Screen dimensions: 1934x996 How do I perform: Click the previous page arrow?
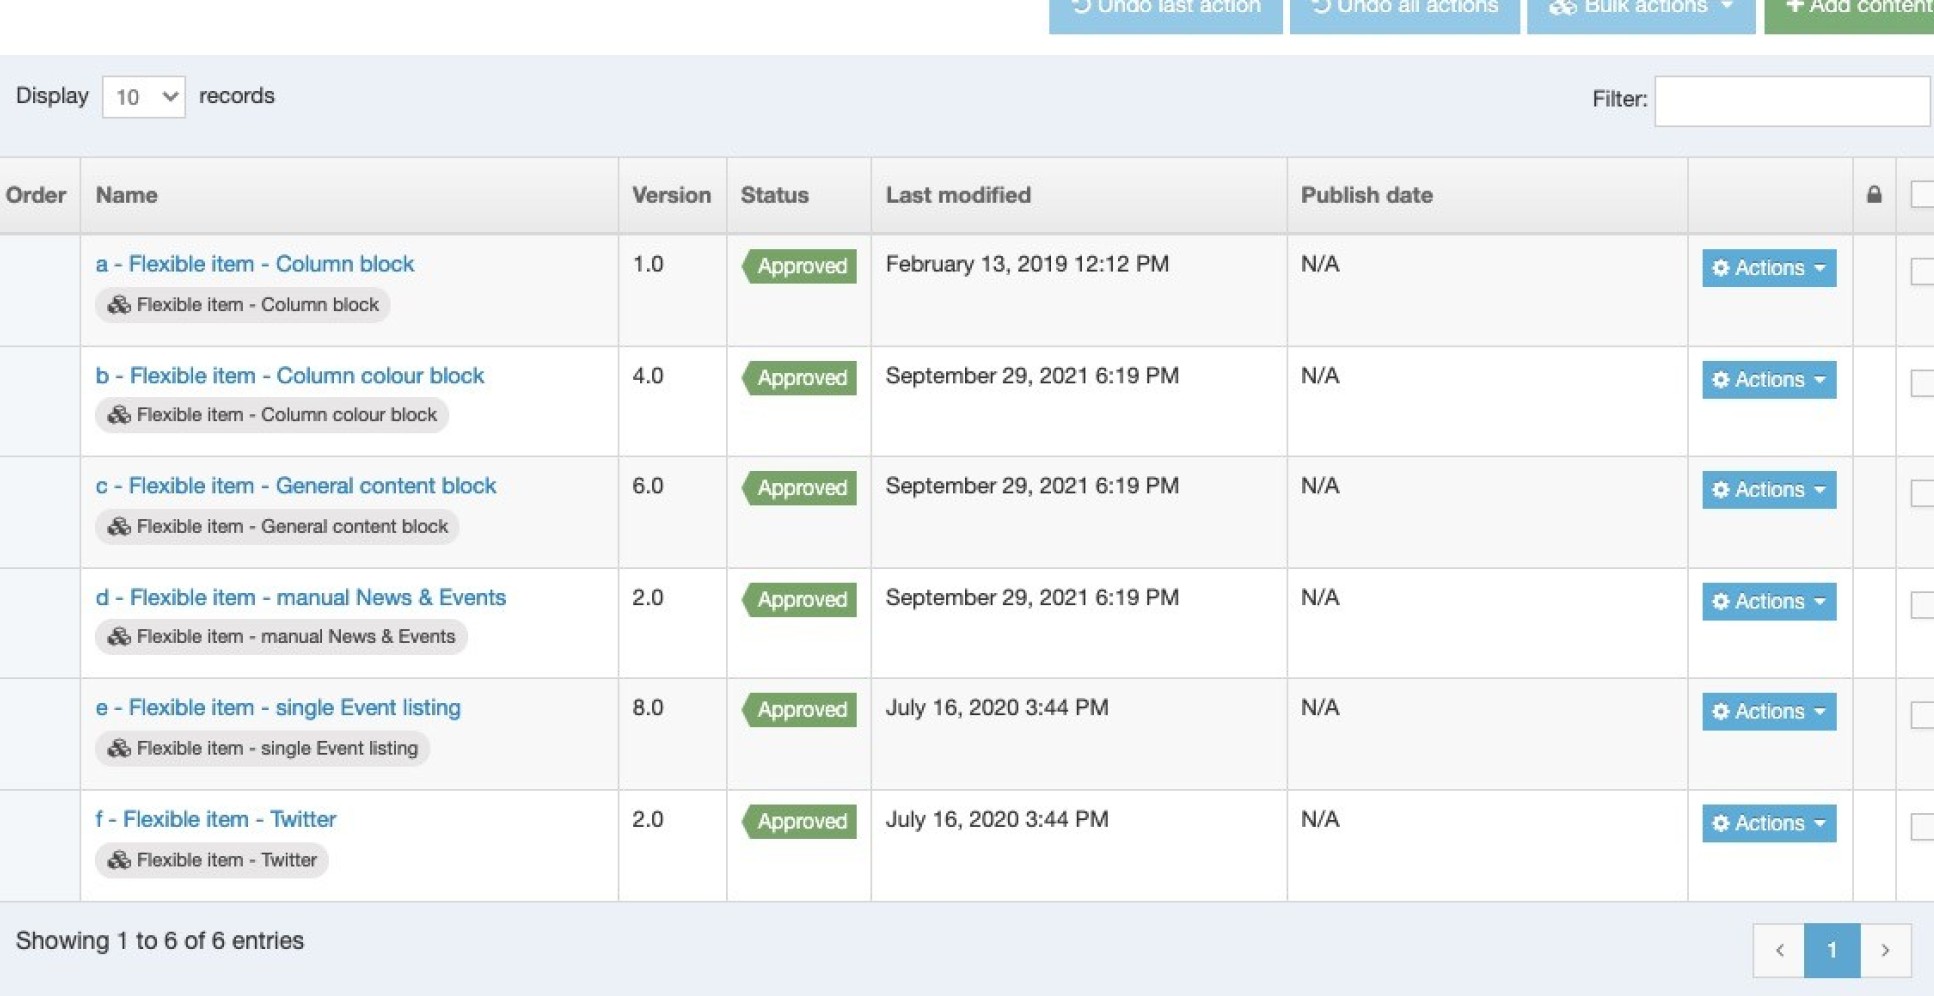[1779, 950]
